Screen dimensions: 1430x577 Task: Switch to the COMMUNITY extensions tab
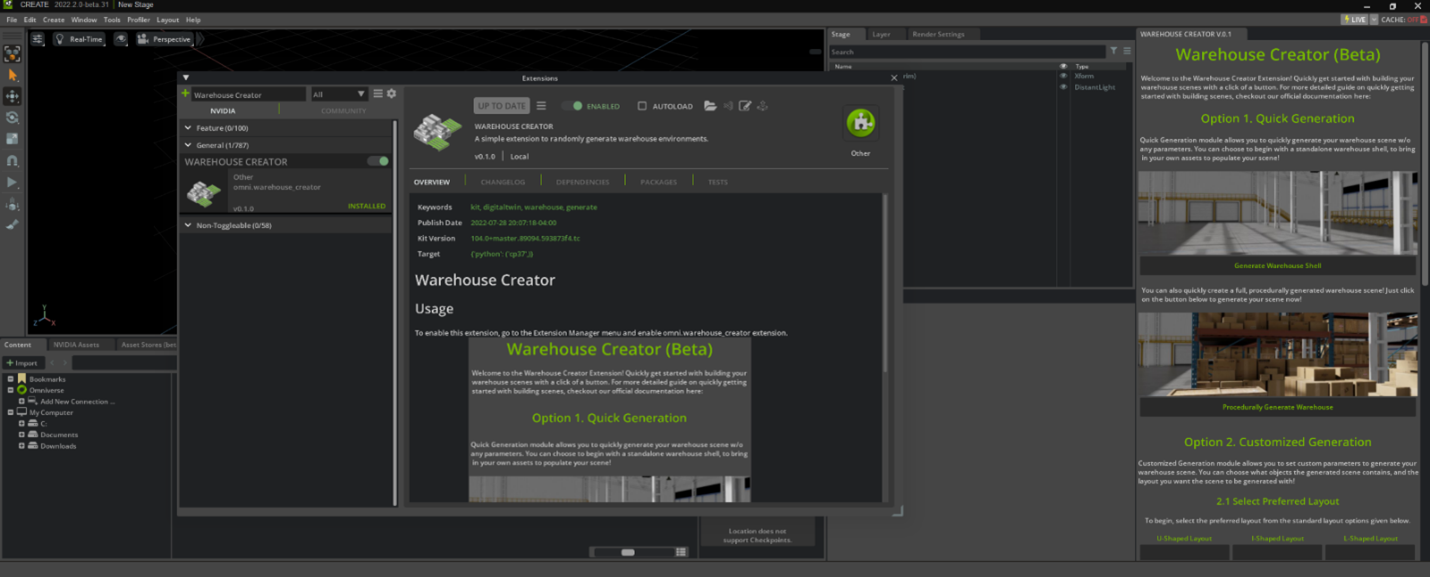point(343,111)
